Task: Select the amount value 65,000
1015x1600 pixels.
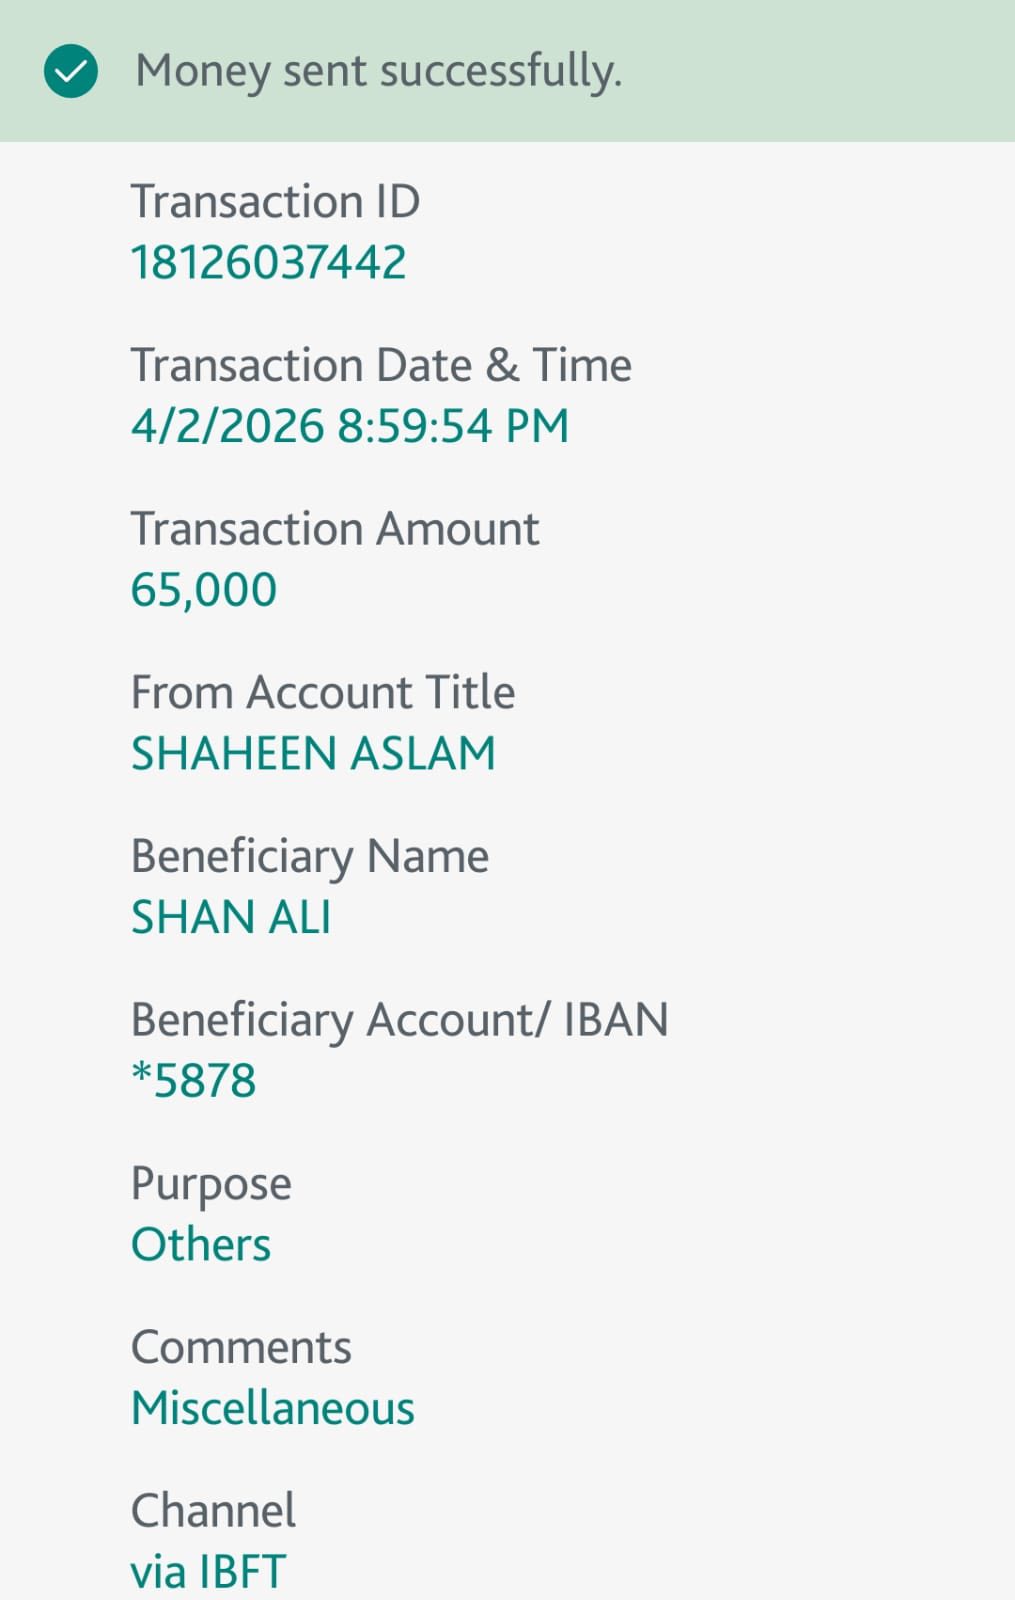Action: point(204,590)
